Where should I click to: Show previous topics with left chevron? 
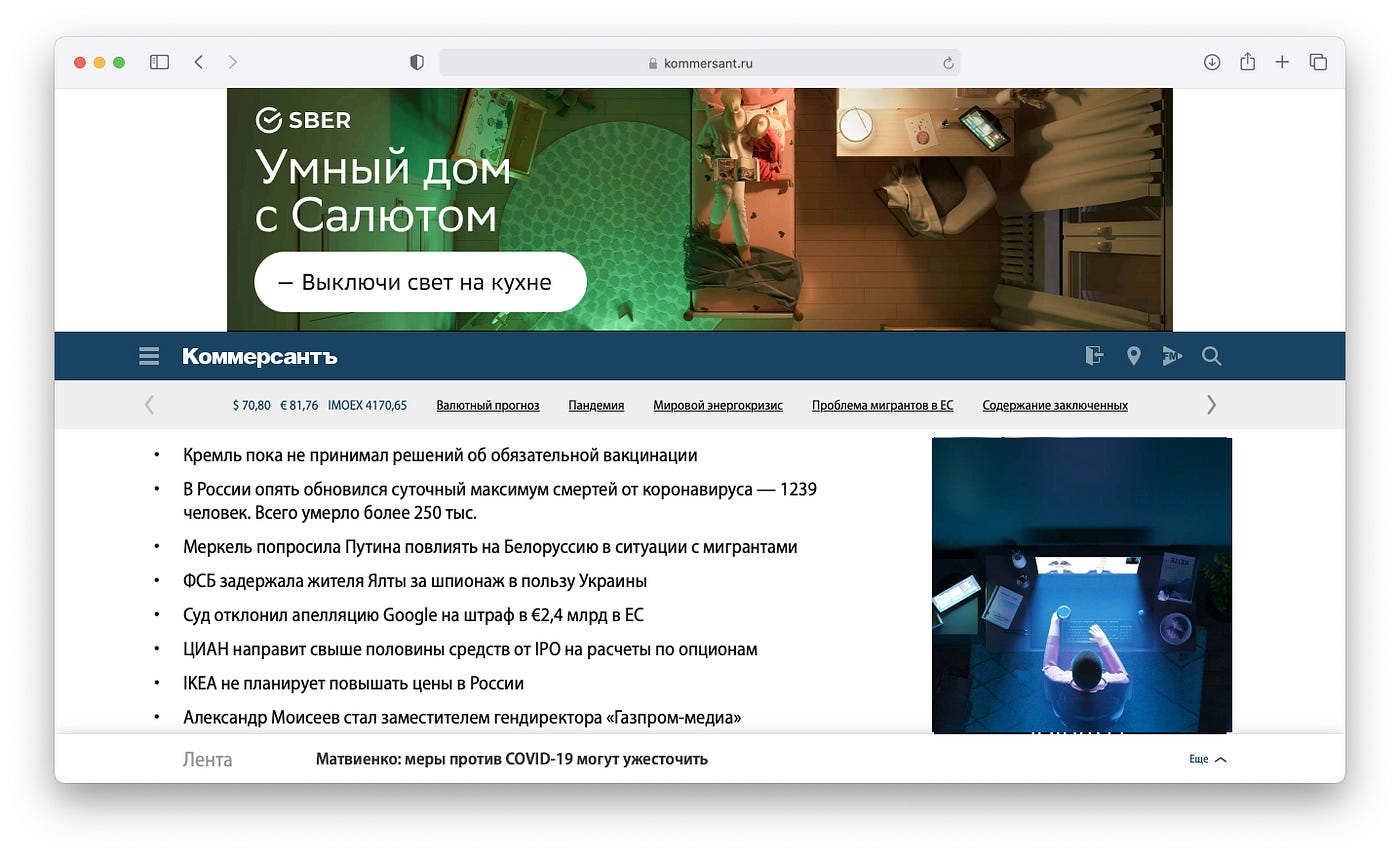coord(150,405)
